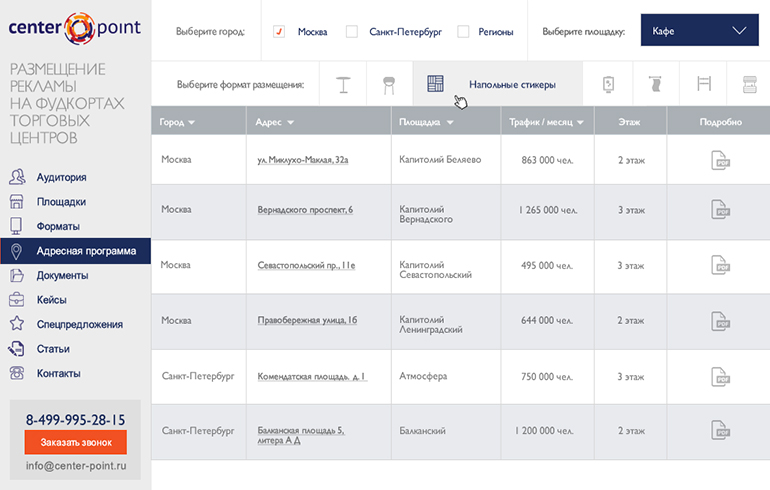The height and width of the screenshot is (490, 770).
Task: Click the Площадки storefront icon
Action: click(17, 201)
